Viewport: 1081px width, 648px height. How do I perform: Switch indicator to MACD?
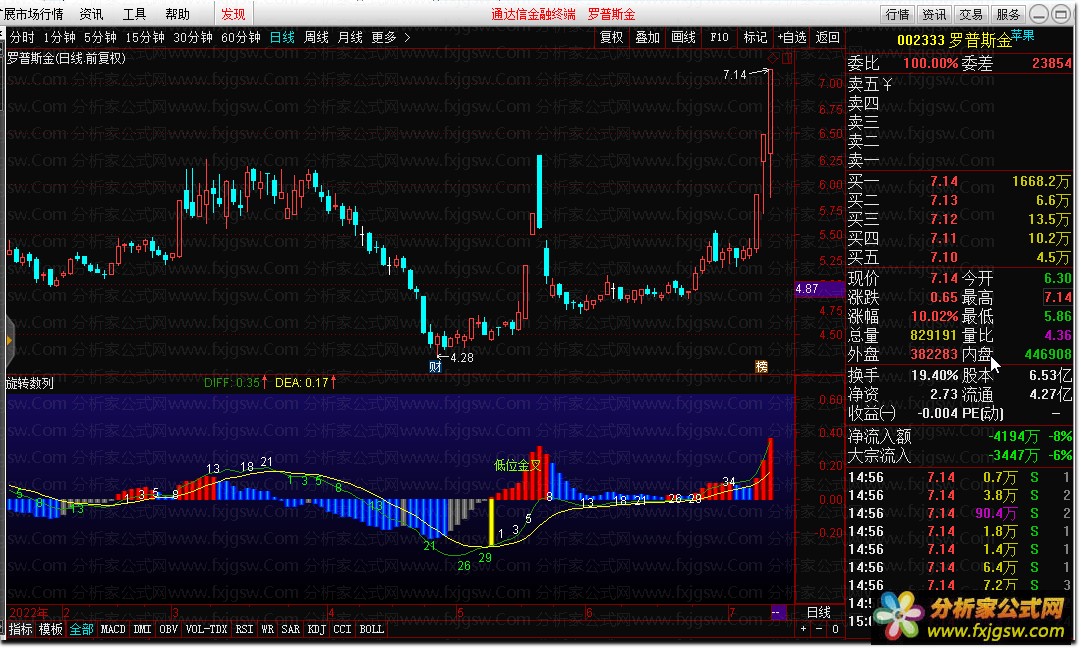[113, 629]
